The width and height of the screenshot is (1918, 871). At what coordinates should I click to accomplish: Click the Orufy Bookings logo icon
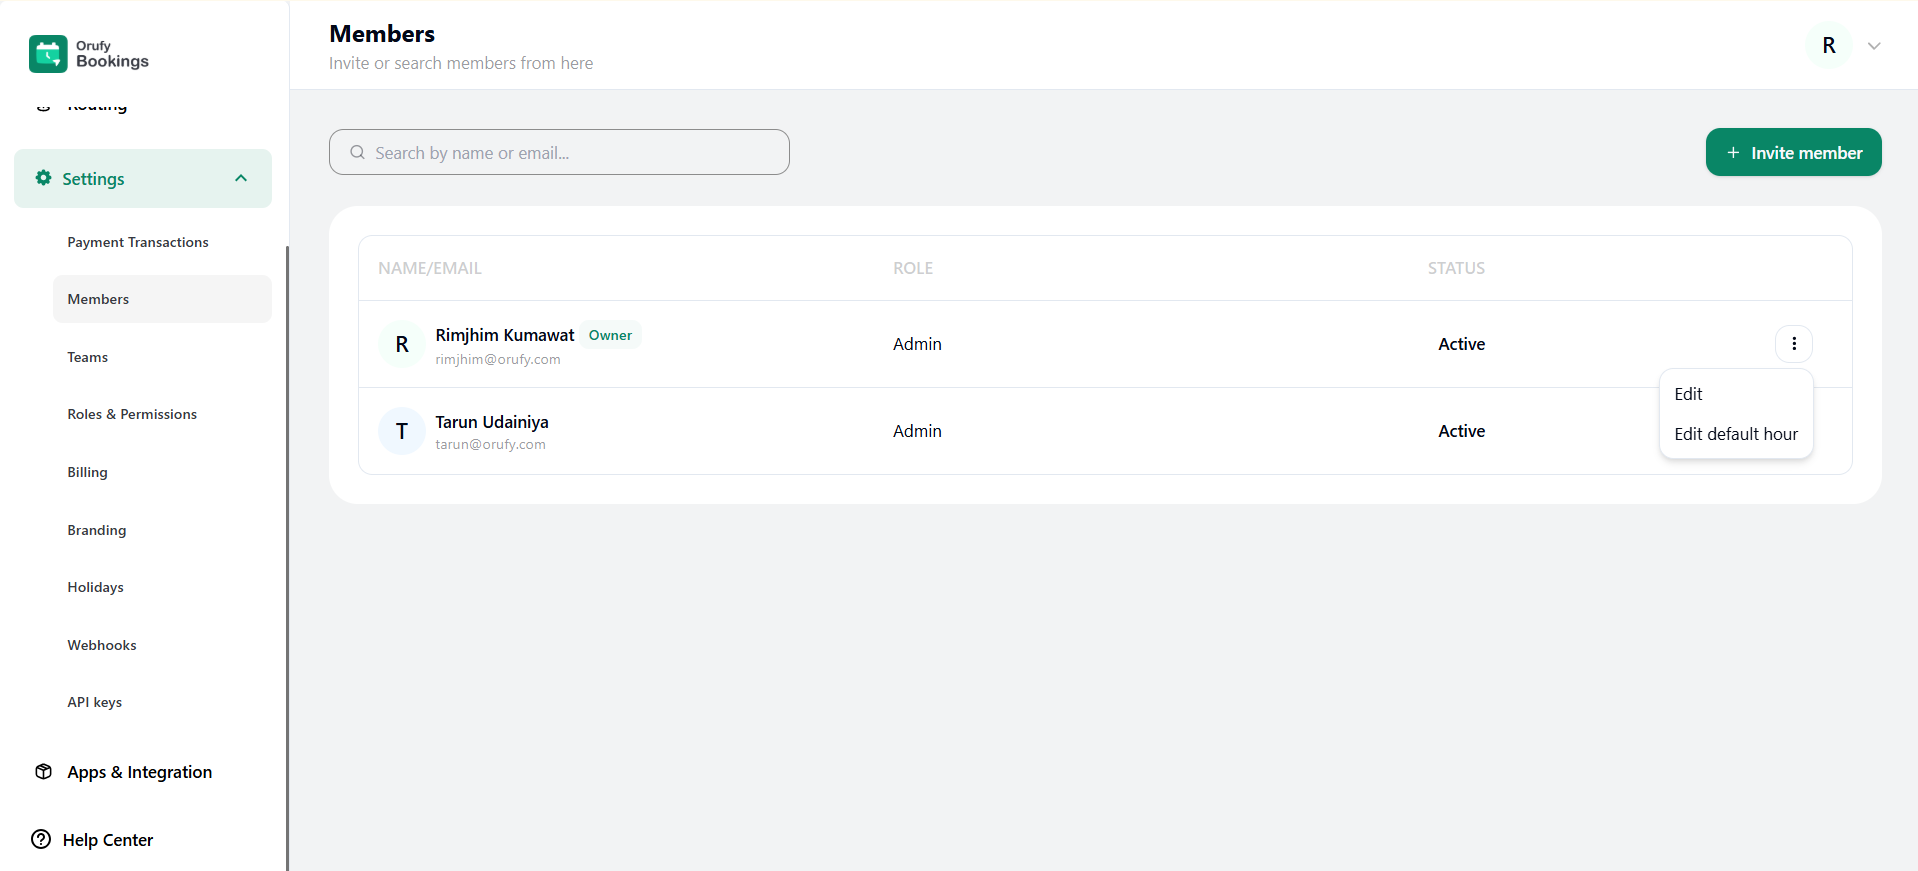pyautogui.click(x=48, y=54)
